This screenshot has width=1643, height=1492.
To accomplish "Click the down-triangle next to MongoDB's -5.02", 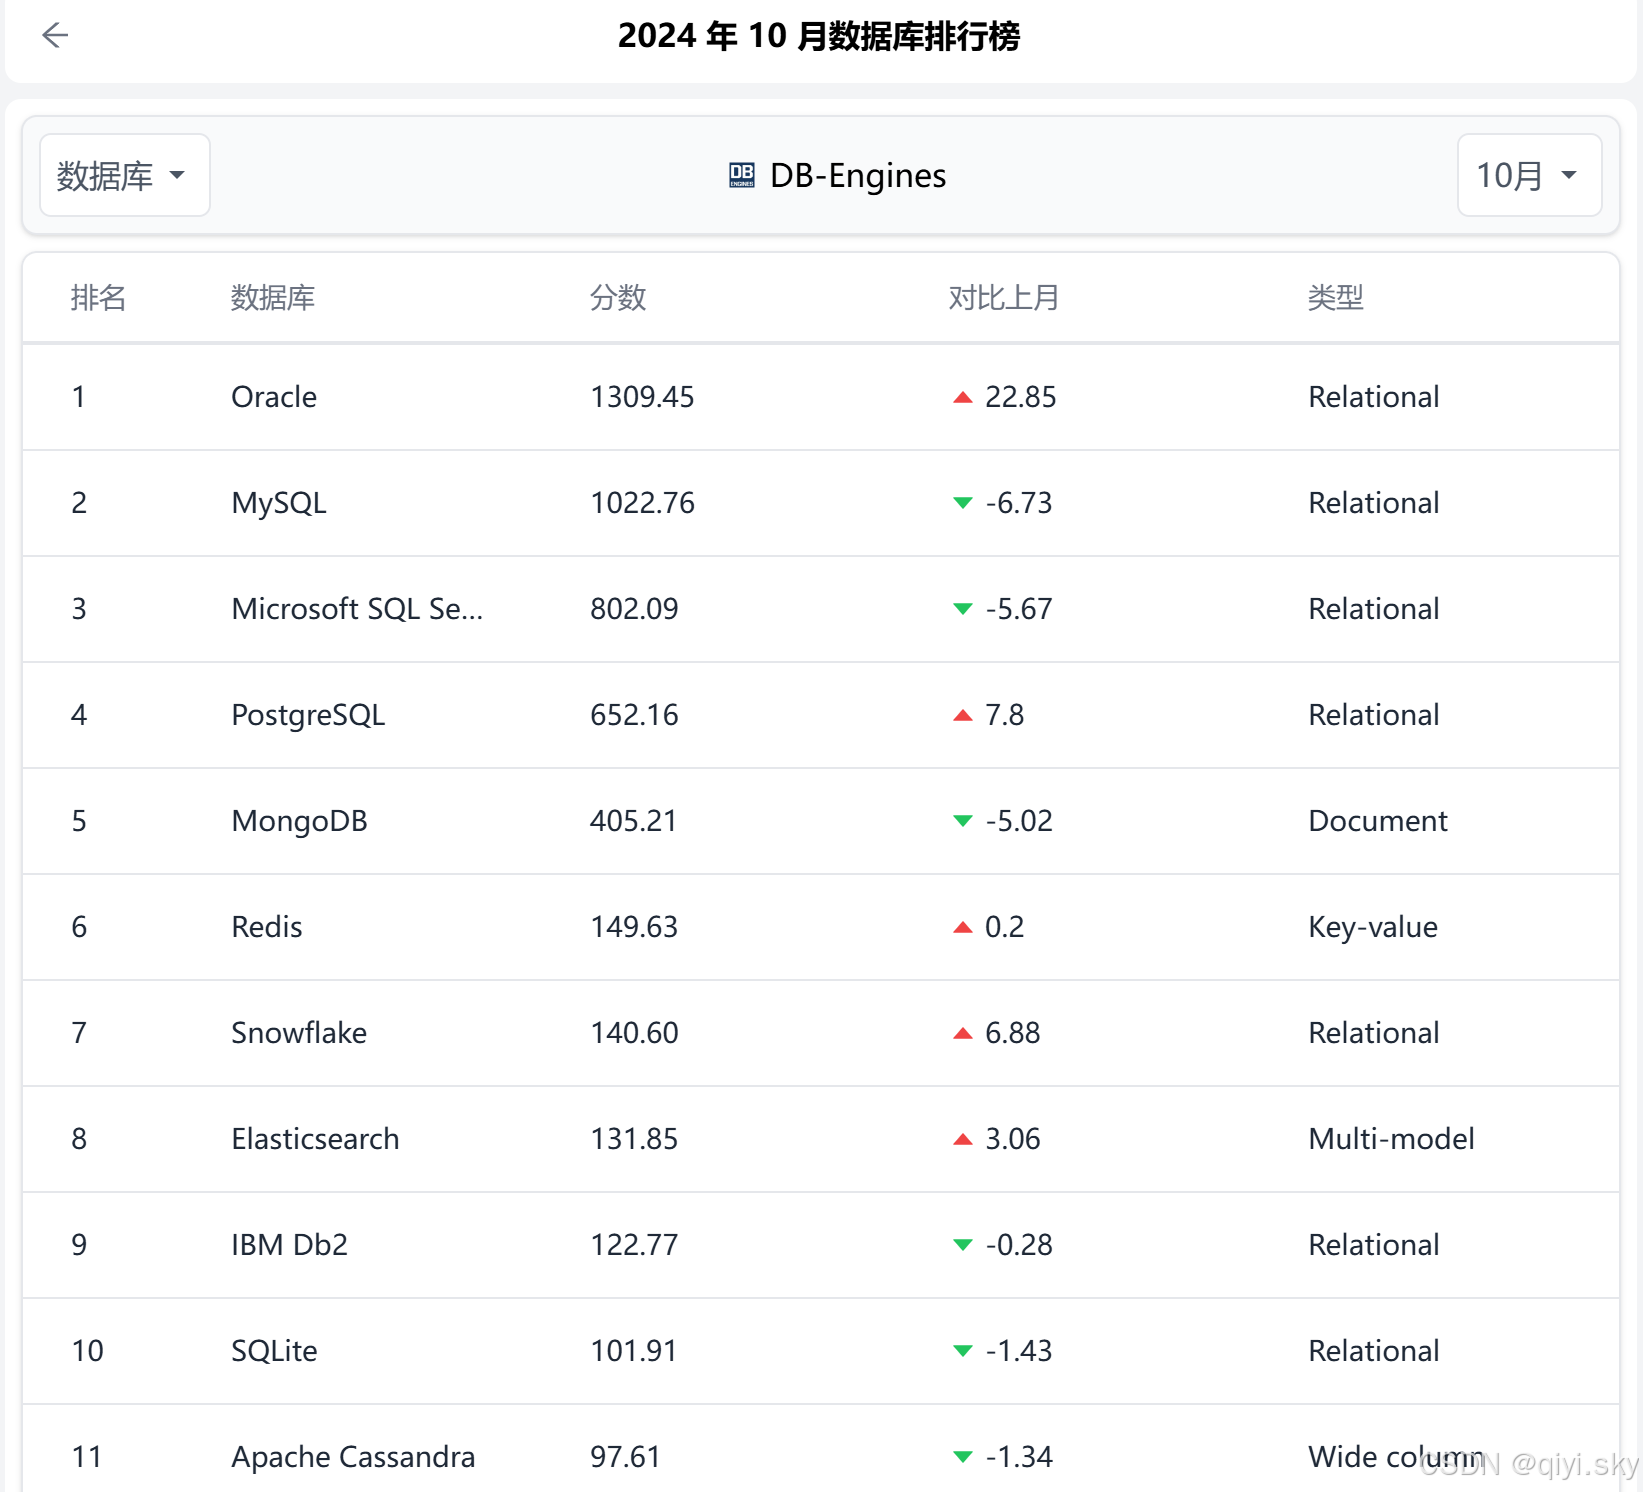I will pyautogui.click(x=962, y=822).
